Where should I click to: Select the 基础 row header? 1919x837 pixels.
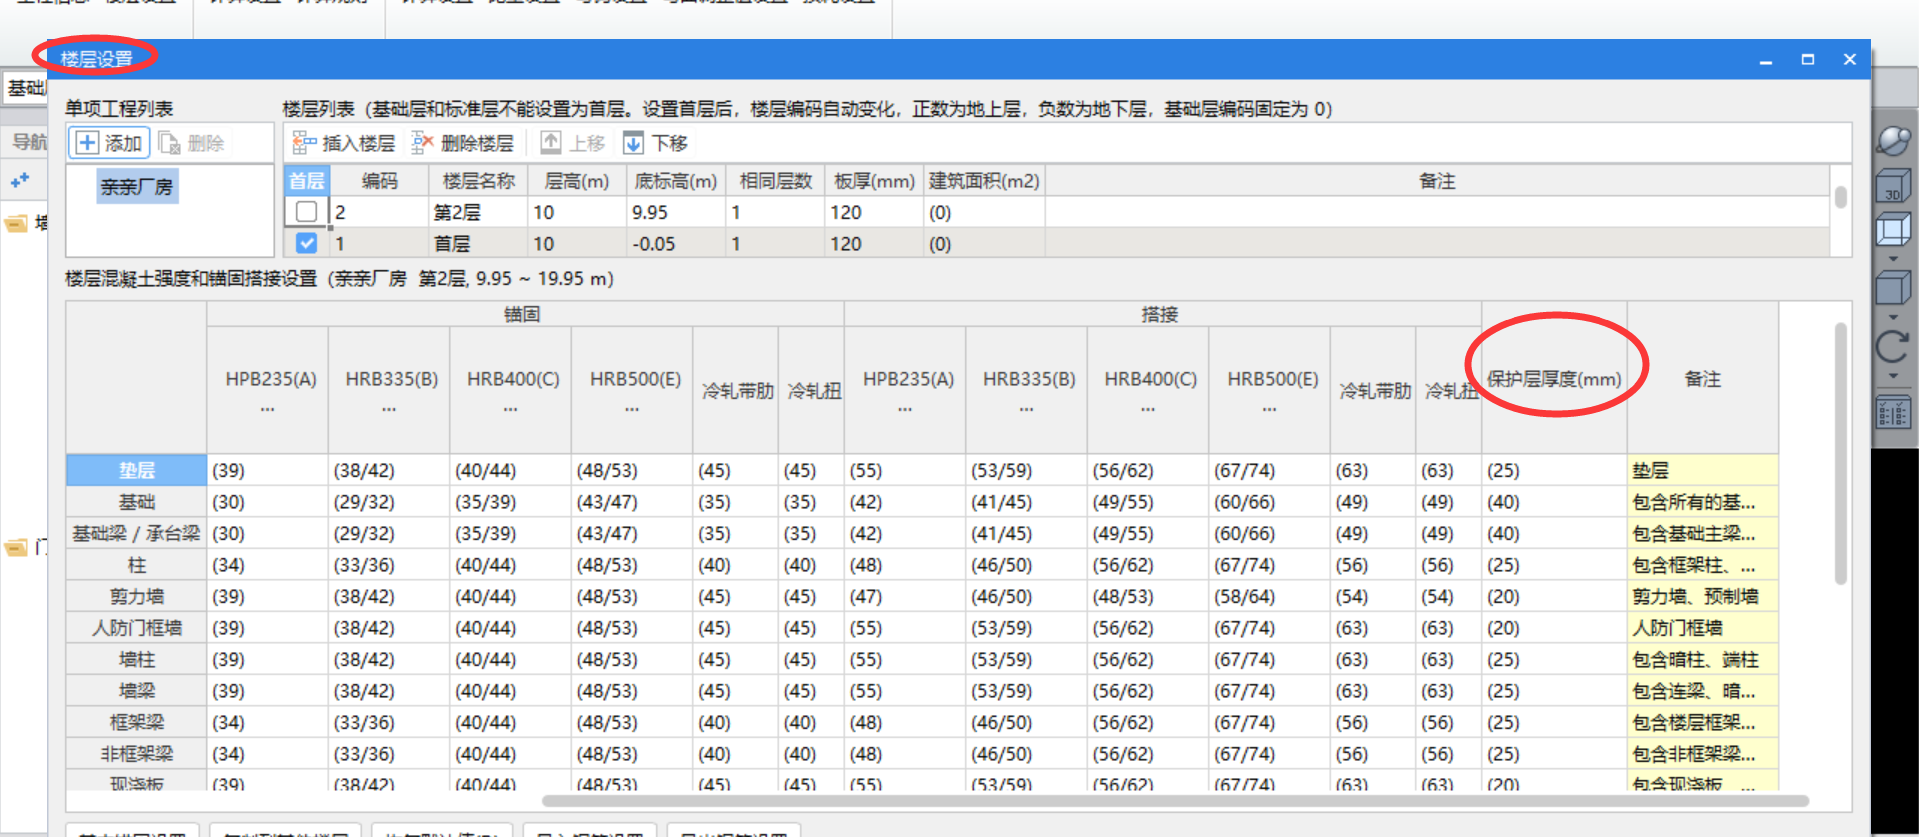click(137, 502)
